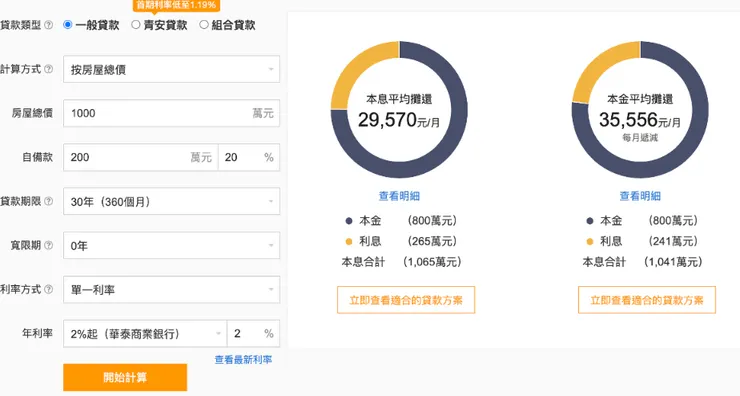Click help icon next to 寬限期
740x396 pixels.
pos(48,245)
